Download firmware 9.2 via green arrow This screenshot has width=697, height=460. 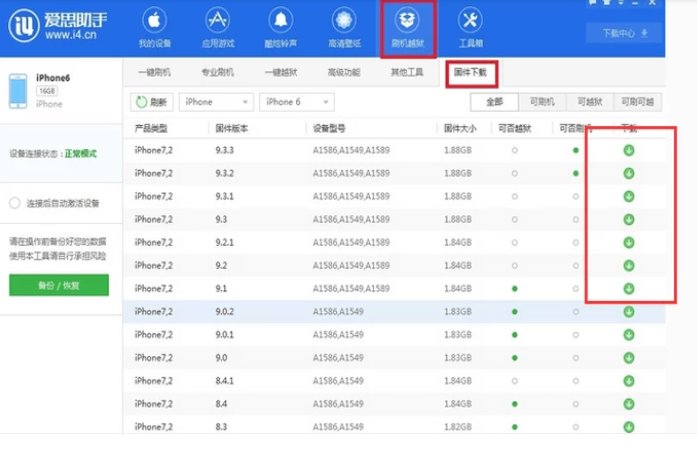(x=629, y=266)
